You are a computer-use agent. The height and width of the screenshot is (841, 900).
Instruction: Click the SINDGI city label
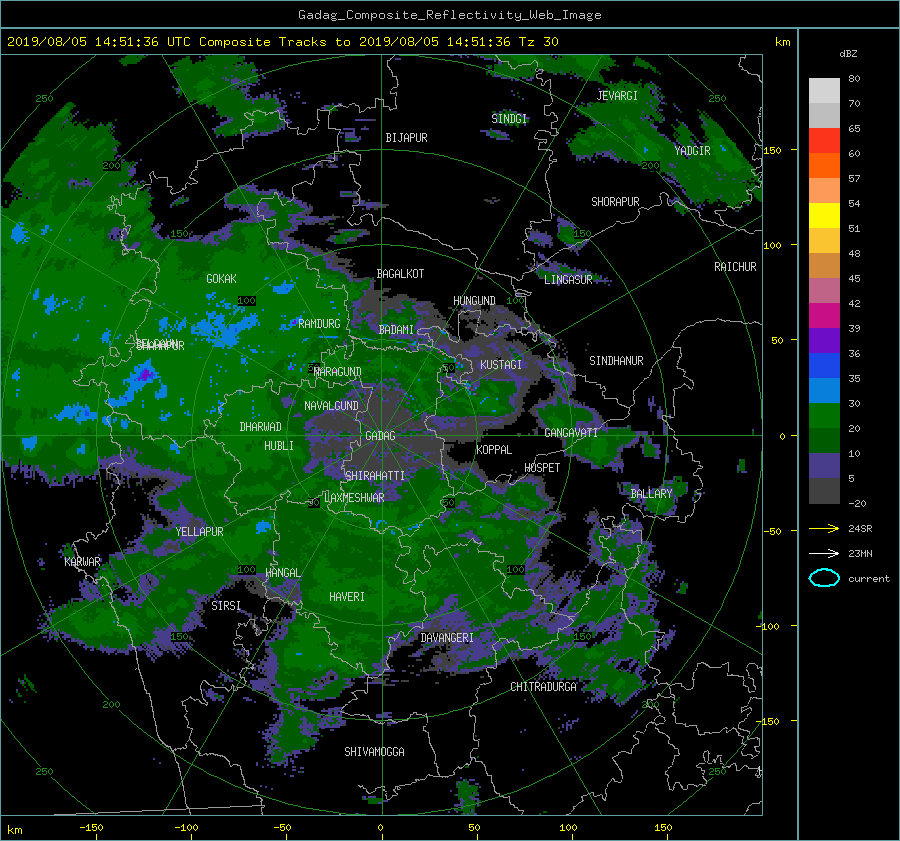[509, 119]
